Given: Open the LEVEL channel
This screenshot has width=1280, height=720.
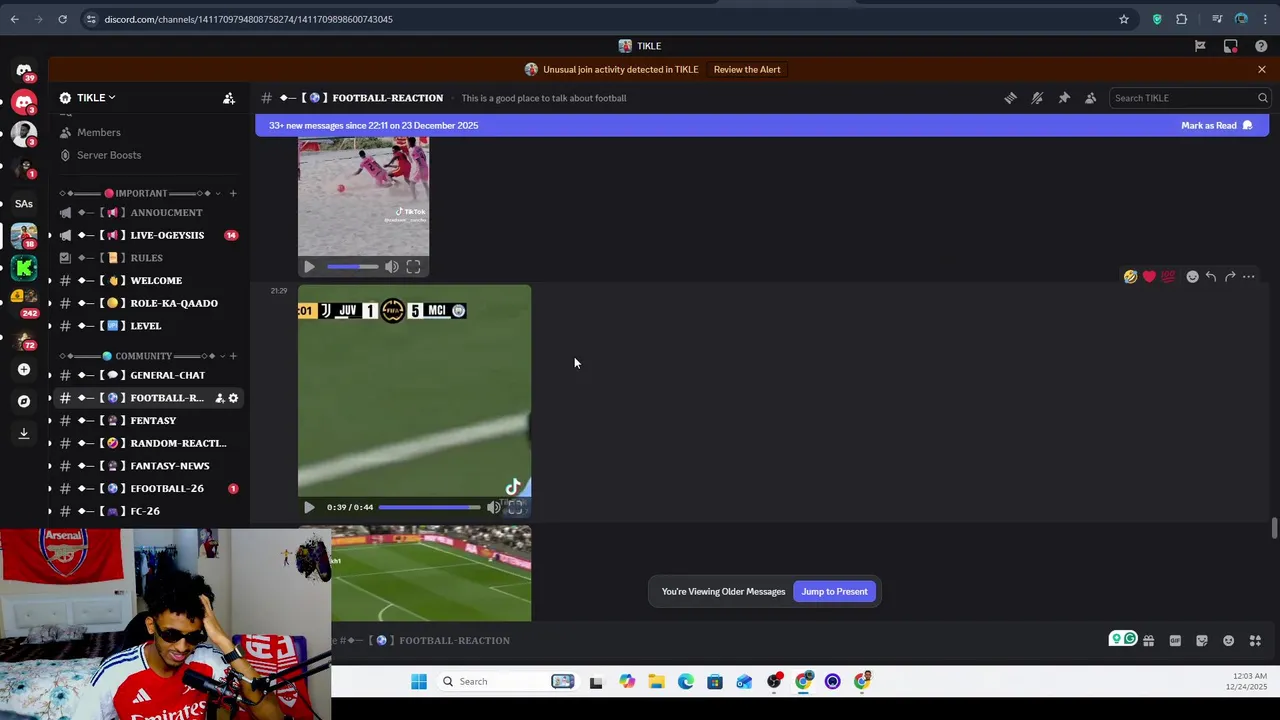Looking at the screenshot, I should pos(150,326).
